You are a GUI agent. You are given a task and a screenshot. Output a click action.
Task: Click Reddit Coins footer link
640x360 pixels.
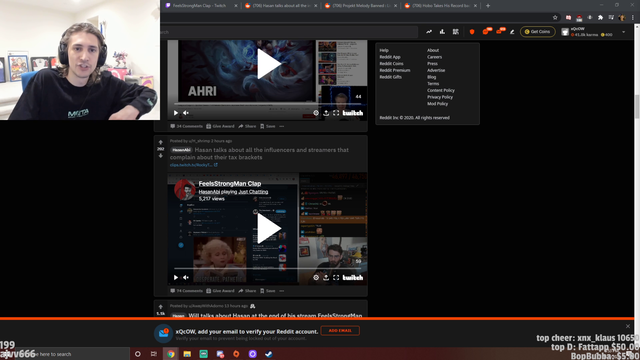(x=391, y=64)
